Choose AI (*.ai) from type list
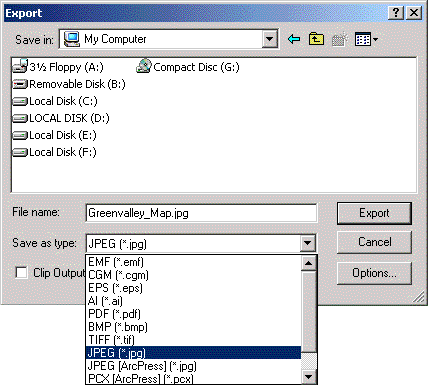The image size is (428, 385). [x=193, y=301]
